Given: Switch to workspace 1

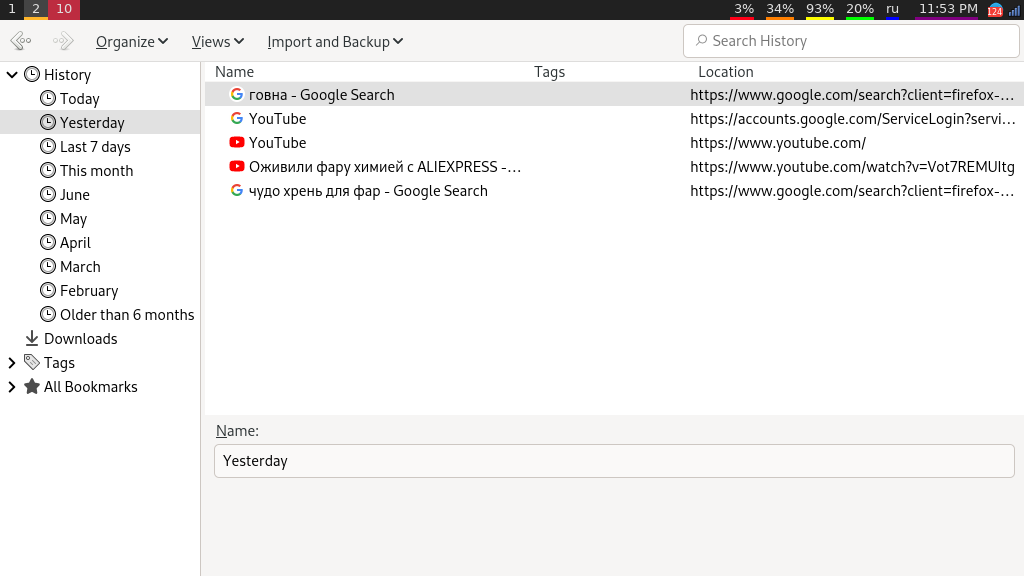Looking at the screenshot, I should (12, 9).
